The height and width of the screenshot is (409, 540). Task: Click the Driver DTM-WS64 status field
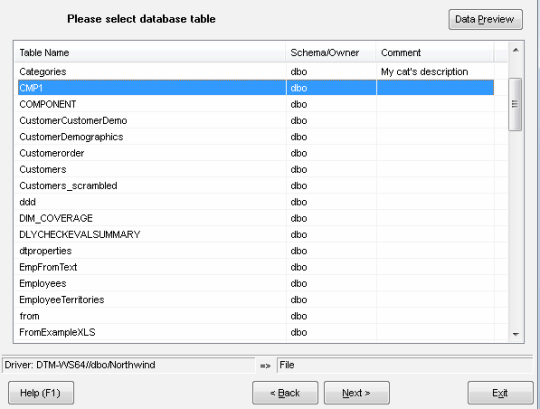point(129,365)
